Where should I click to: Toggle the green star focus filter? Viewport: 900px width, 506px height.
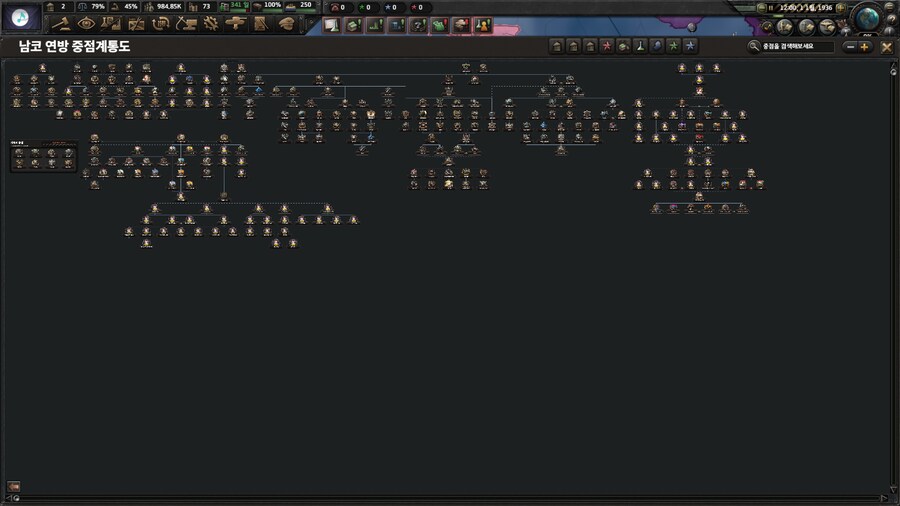pos(673,46)
